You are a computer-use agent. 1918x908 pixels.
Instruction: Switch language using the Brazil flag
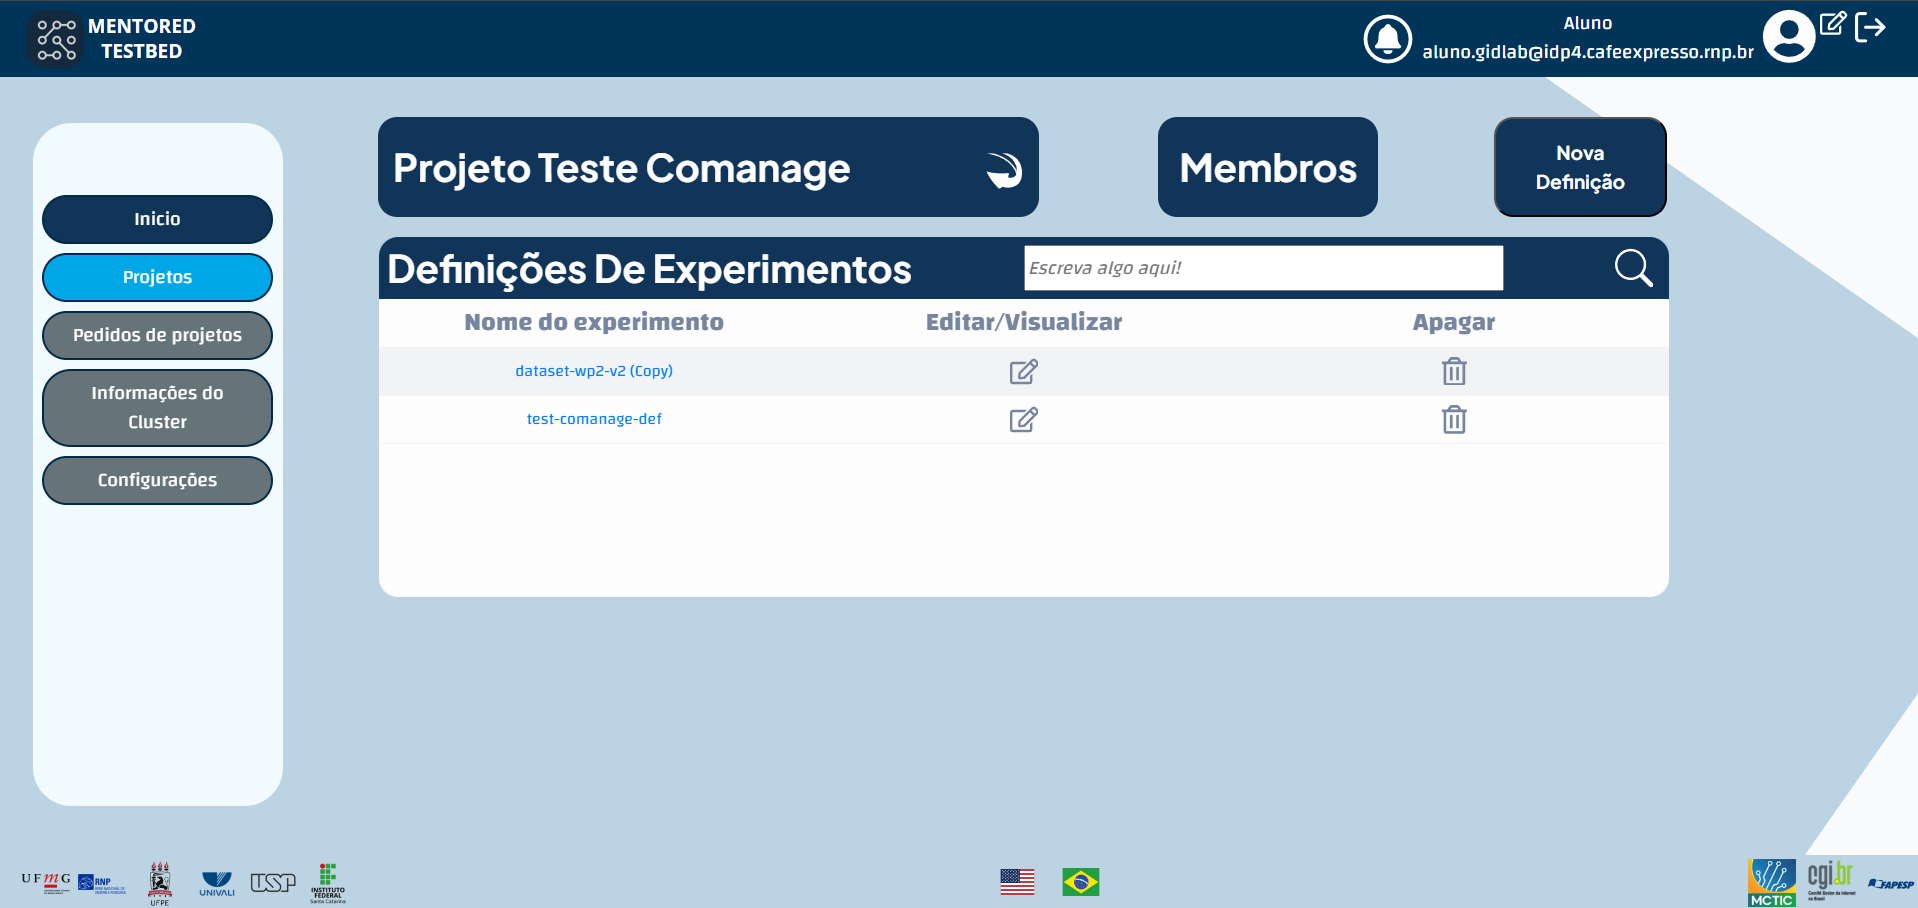(x=1082, y=882)
